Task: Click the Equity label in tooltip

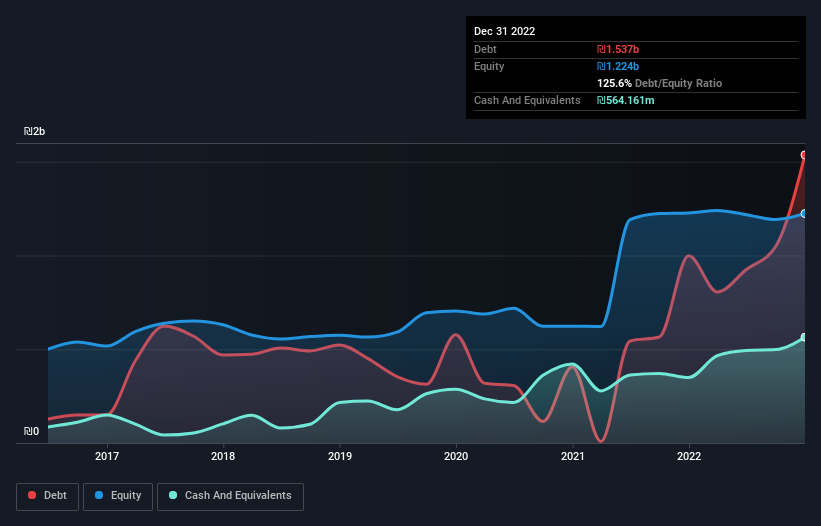Action: (489, 66)
